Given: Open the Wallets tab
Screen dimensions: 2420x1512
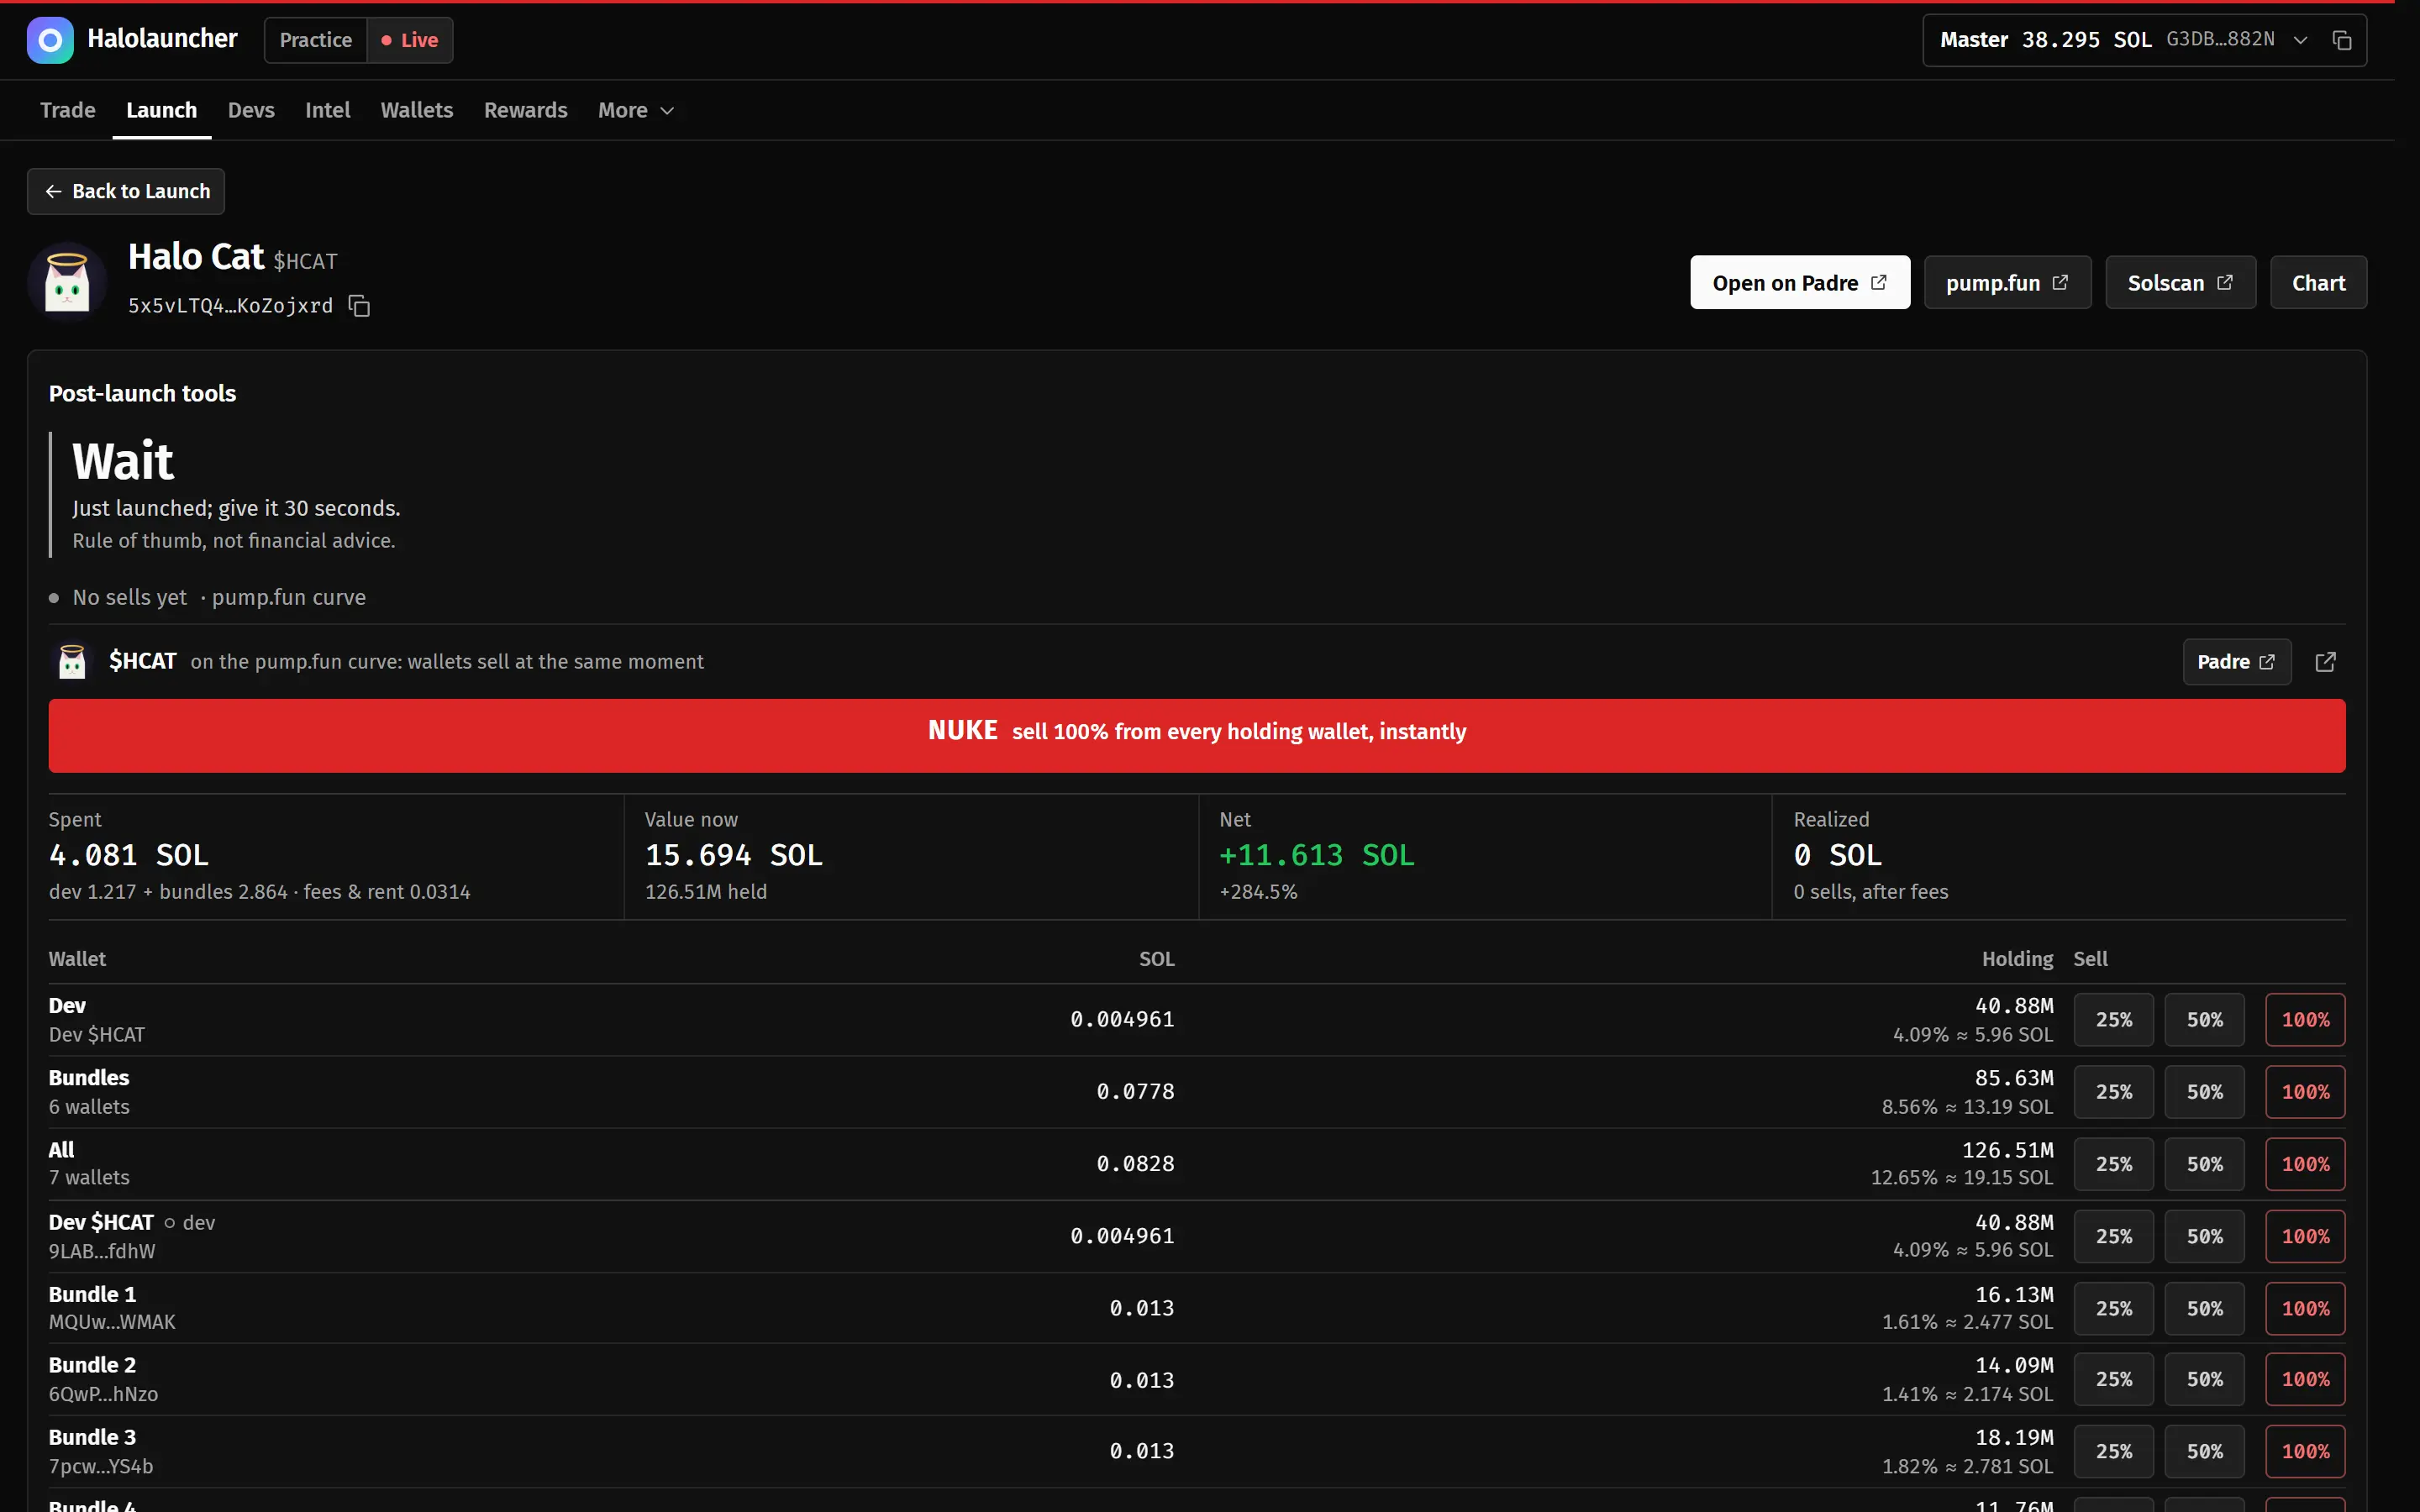Looking at the screenshot, I should [x=417, y=110].
